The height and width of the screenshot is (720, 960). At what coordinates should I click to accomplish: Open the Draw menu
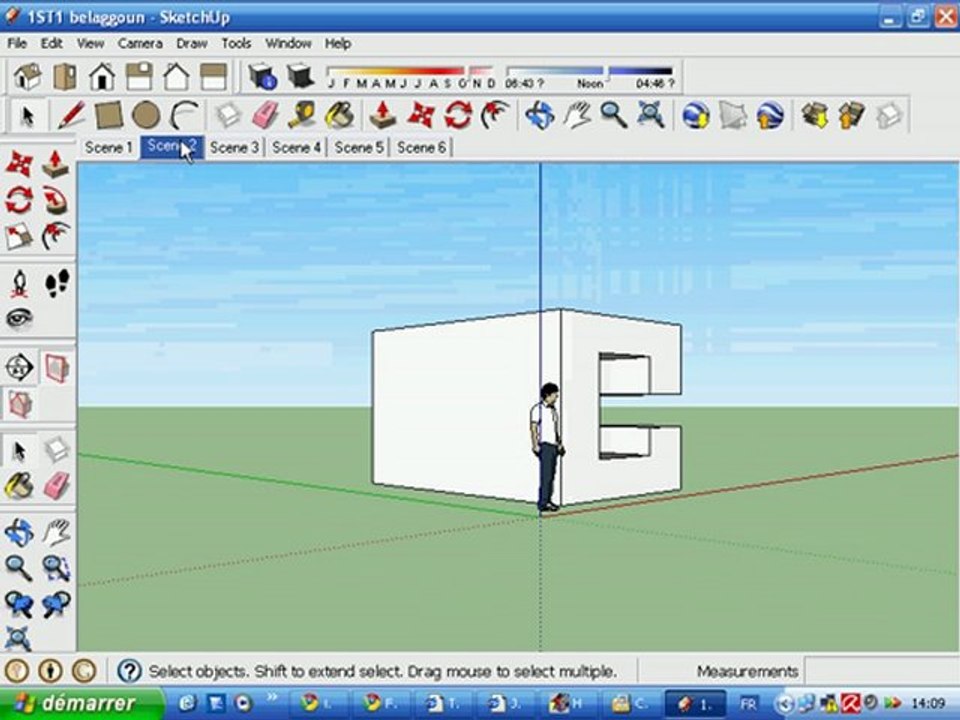[x=192, y=43]
